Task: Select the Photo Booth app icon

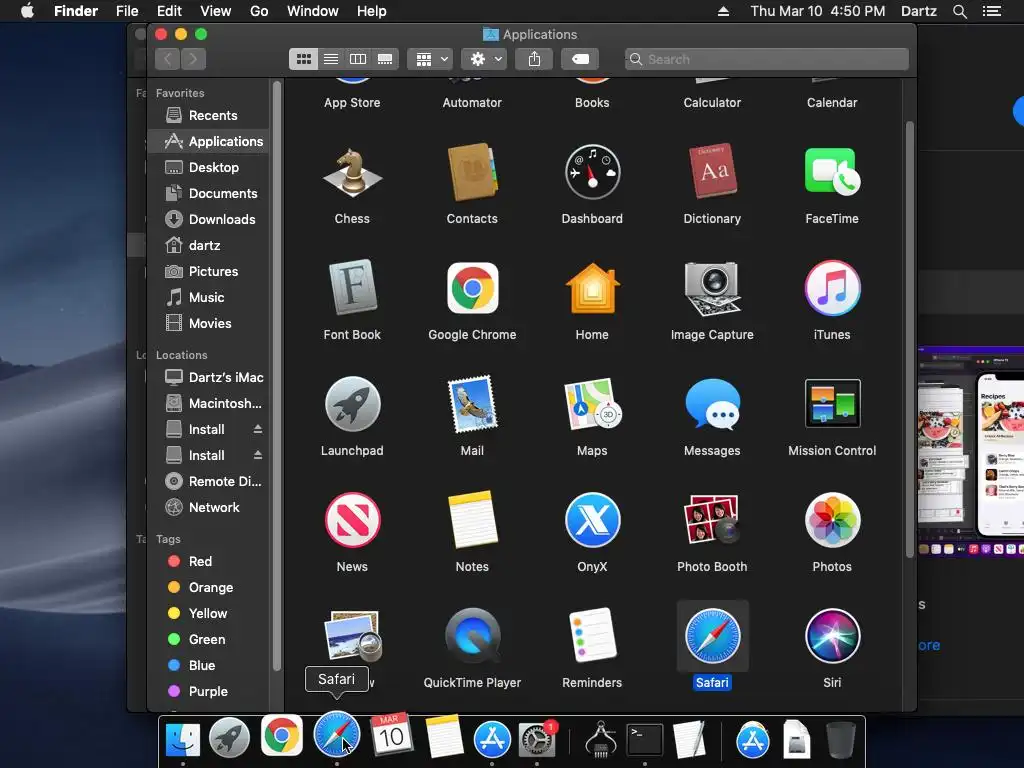Action: pos(712,520)
